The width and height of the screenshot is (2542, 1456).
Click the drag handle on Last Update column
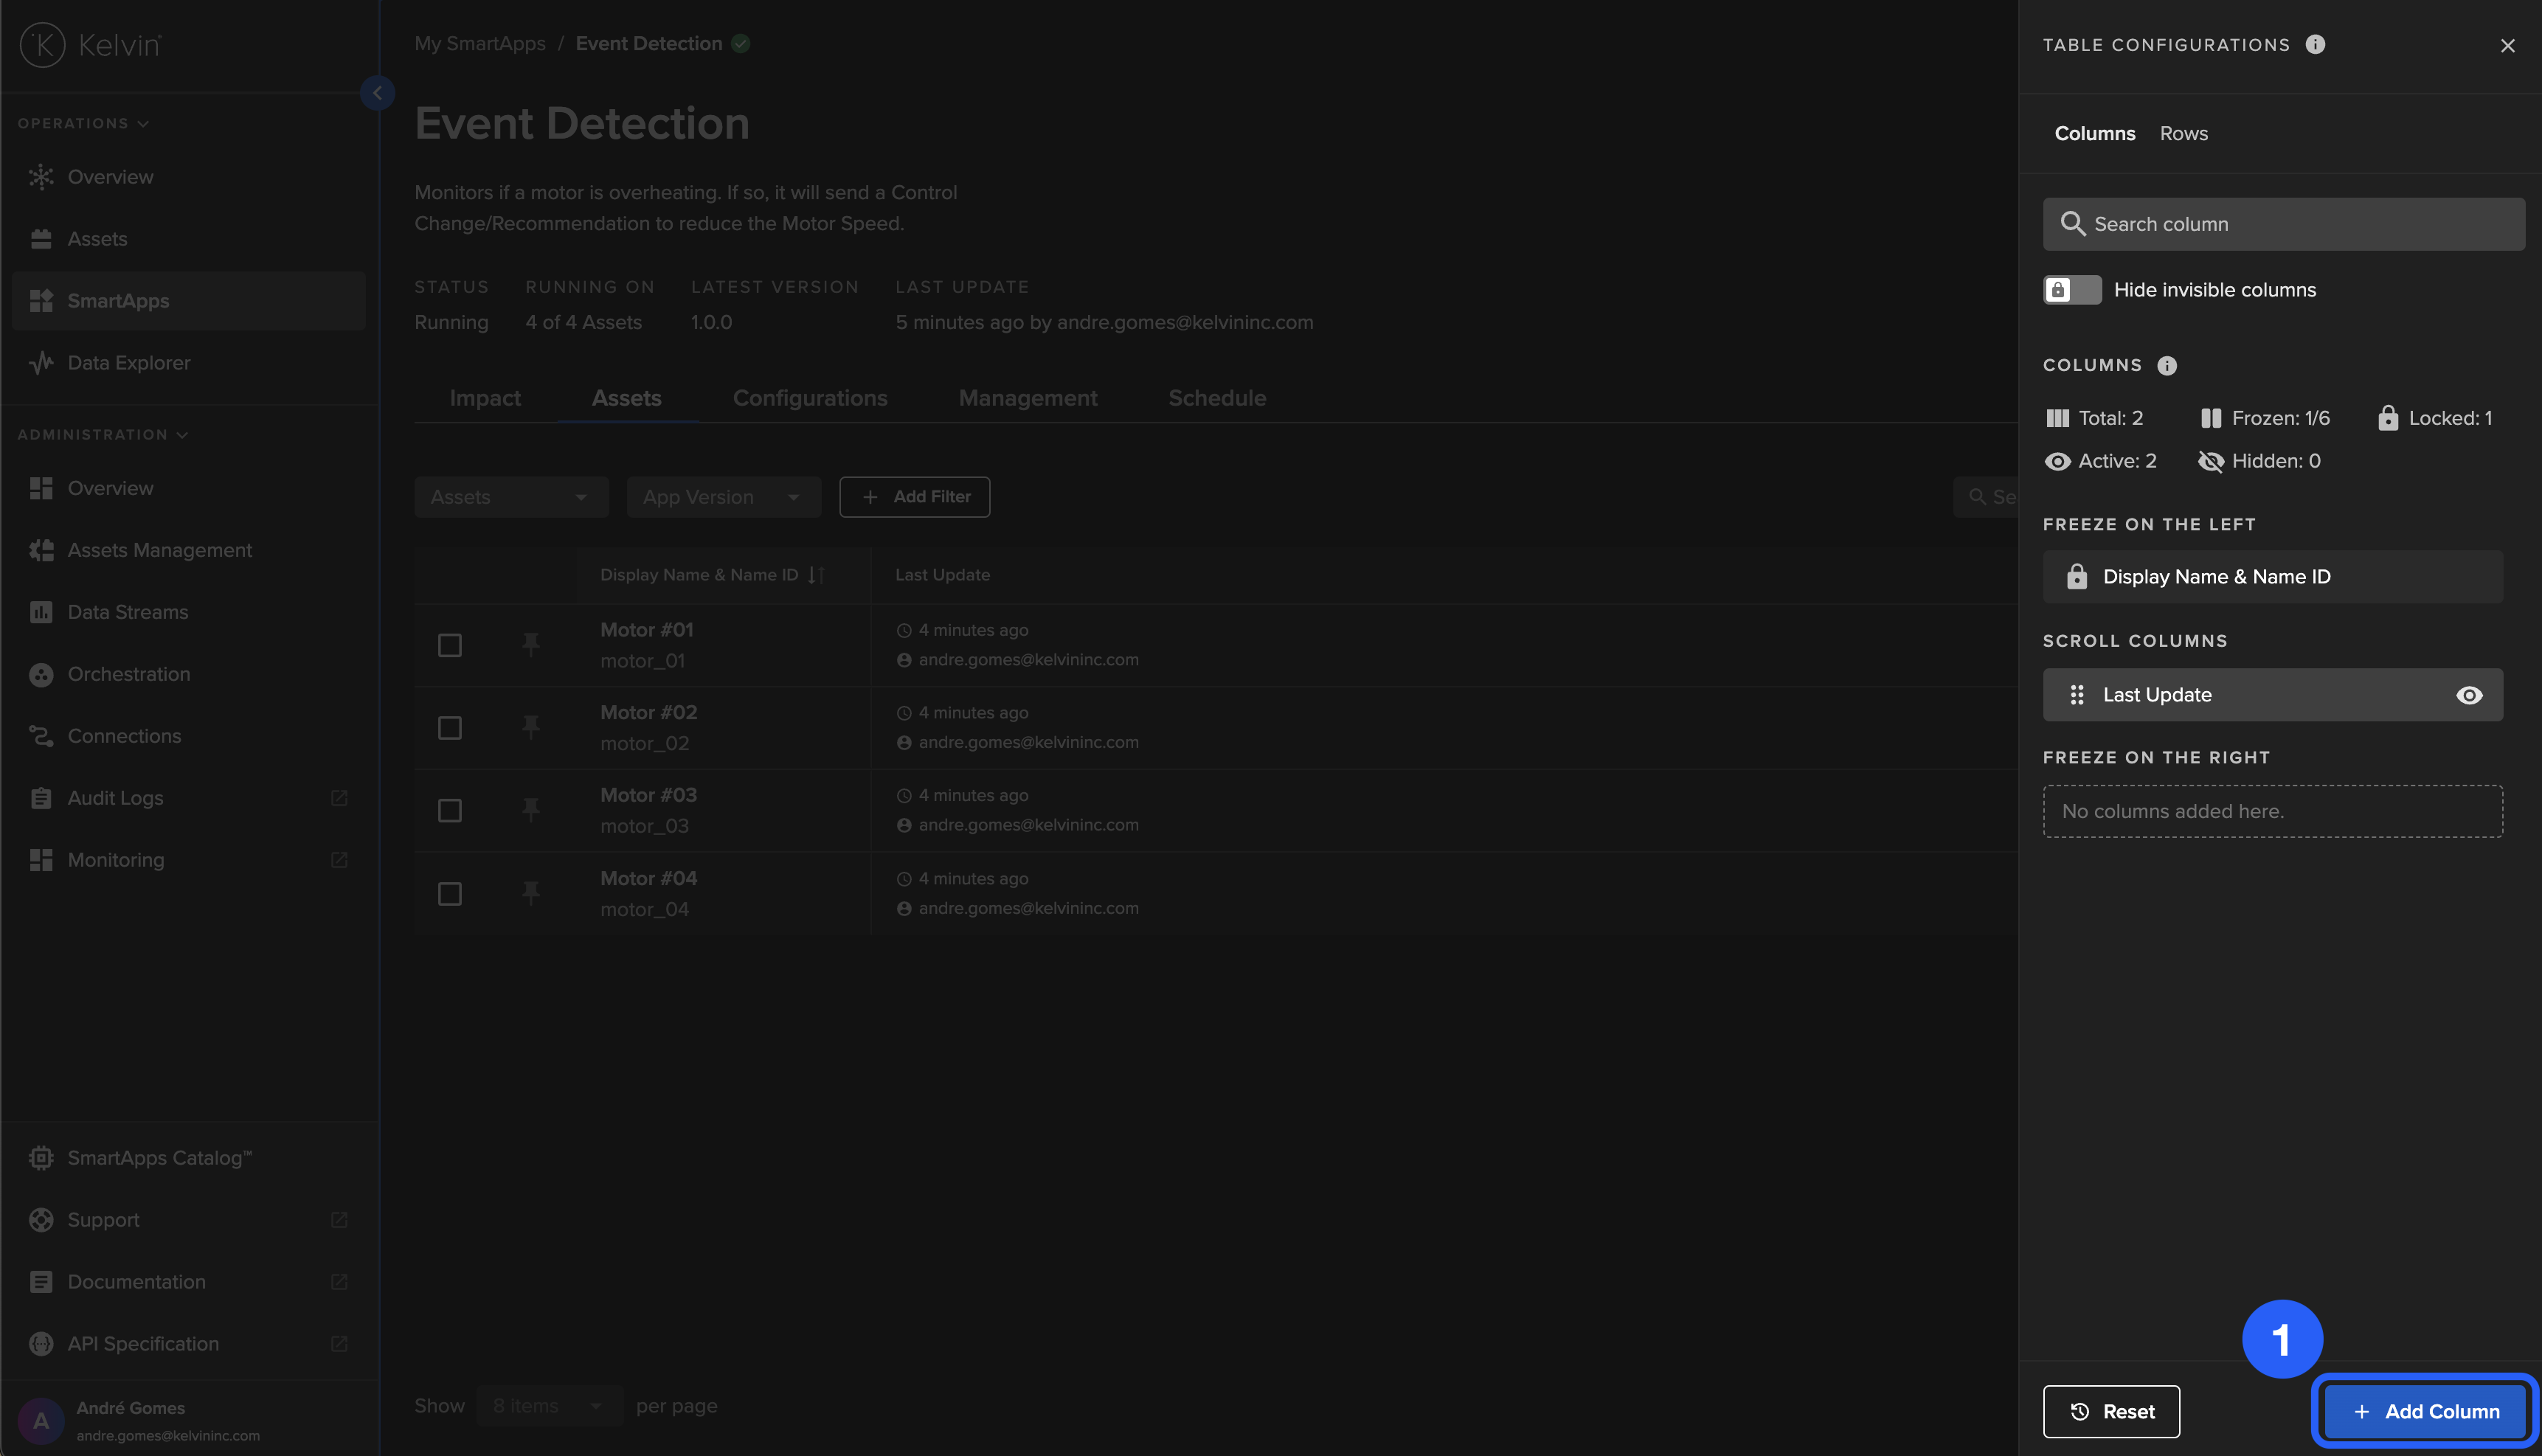pyautogui.click(x=2077, y=695)
